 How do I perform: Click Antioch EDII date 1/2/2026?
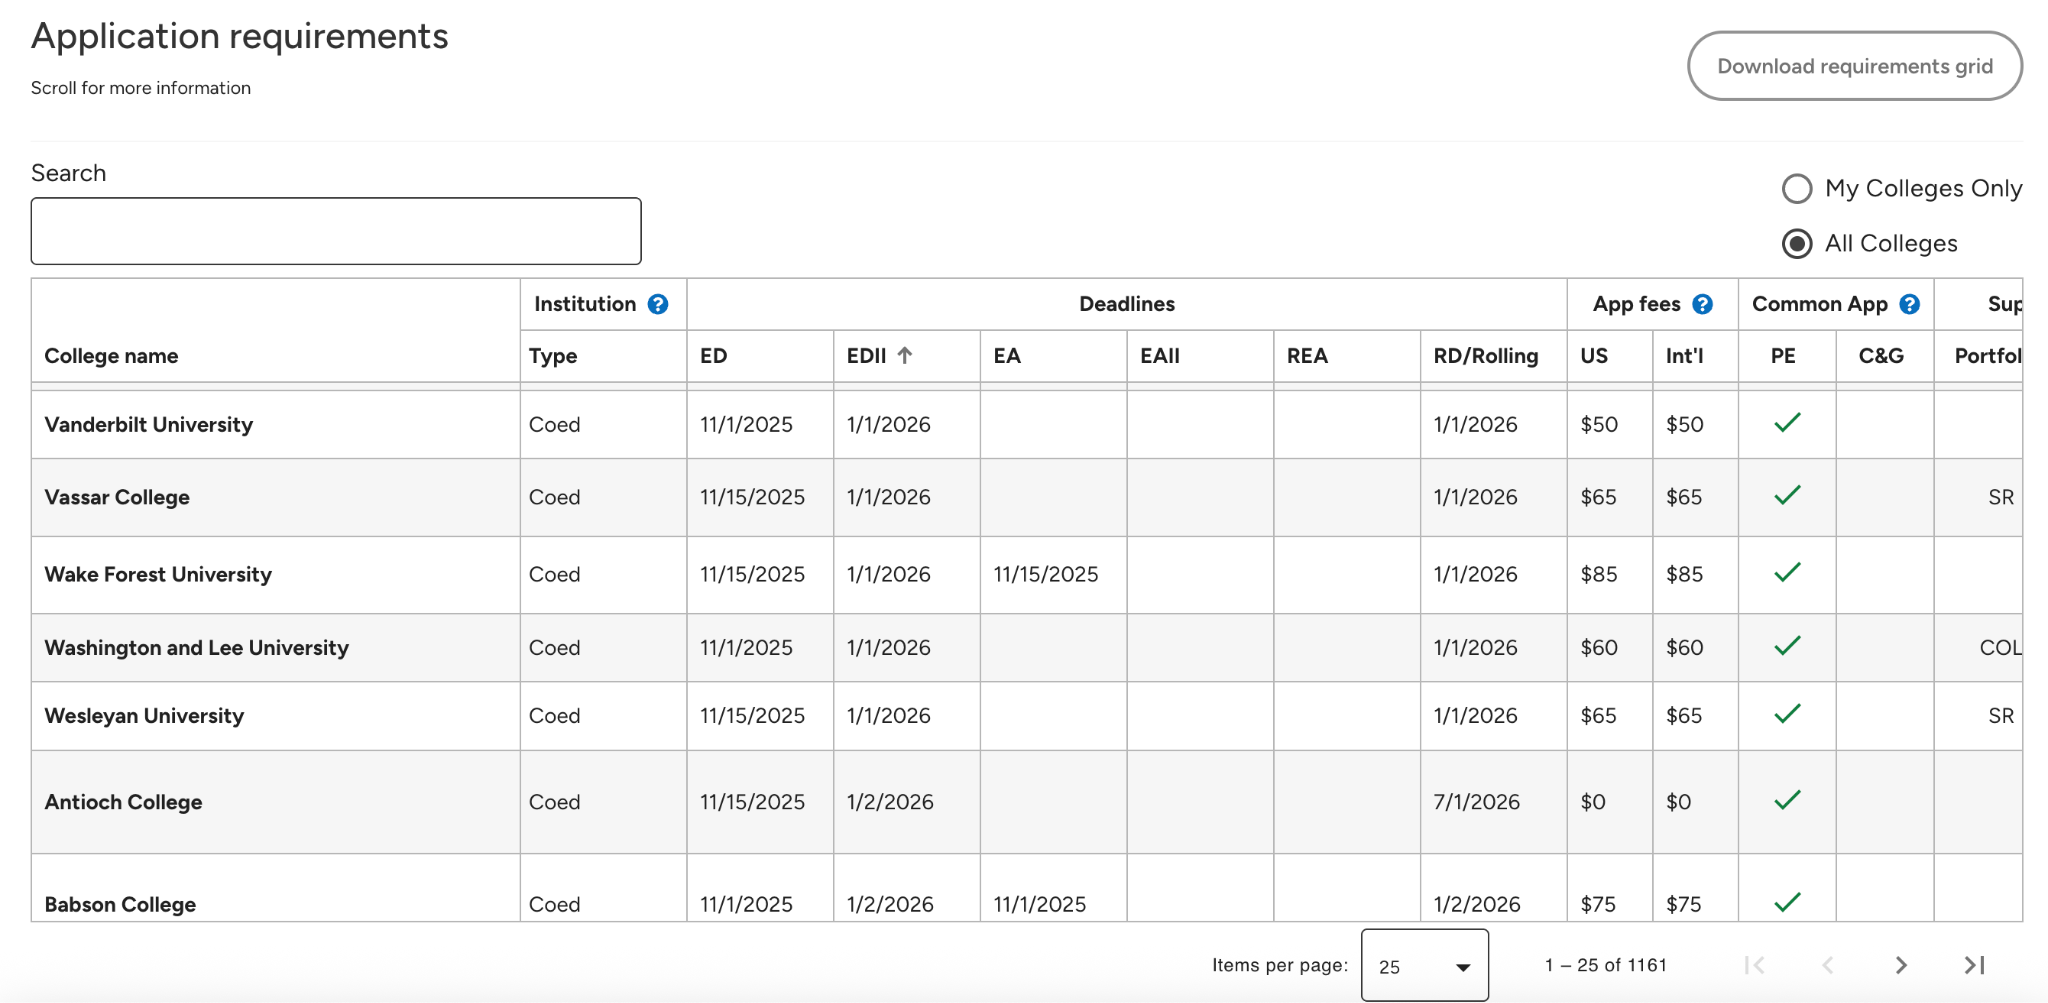click(x=890, y=802)
